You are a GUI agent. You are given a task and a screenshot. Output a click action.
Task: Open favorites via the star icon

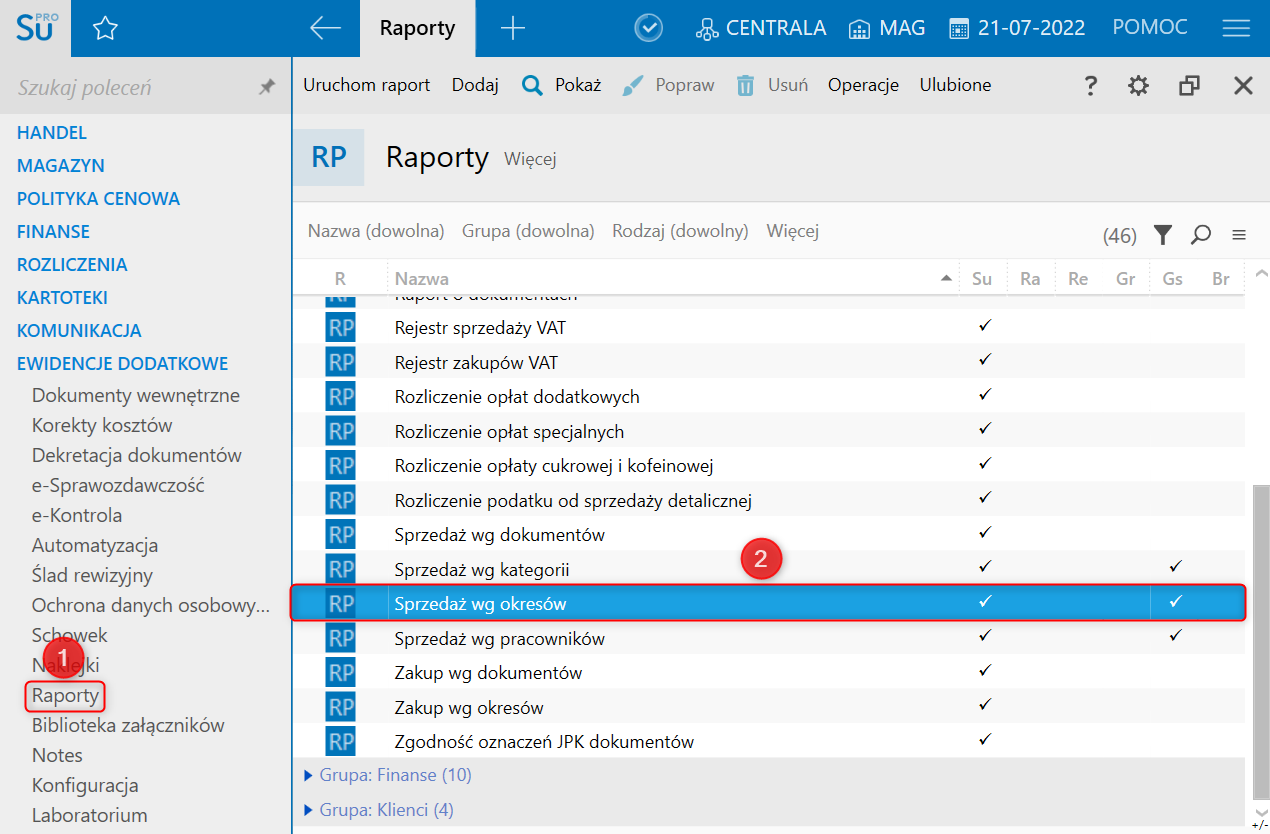pos(105,29)
